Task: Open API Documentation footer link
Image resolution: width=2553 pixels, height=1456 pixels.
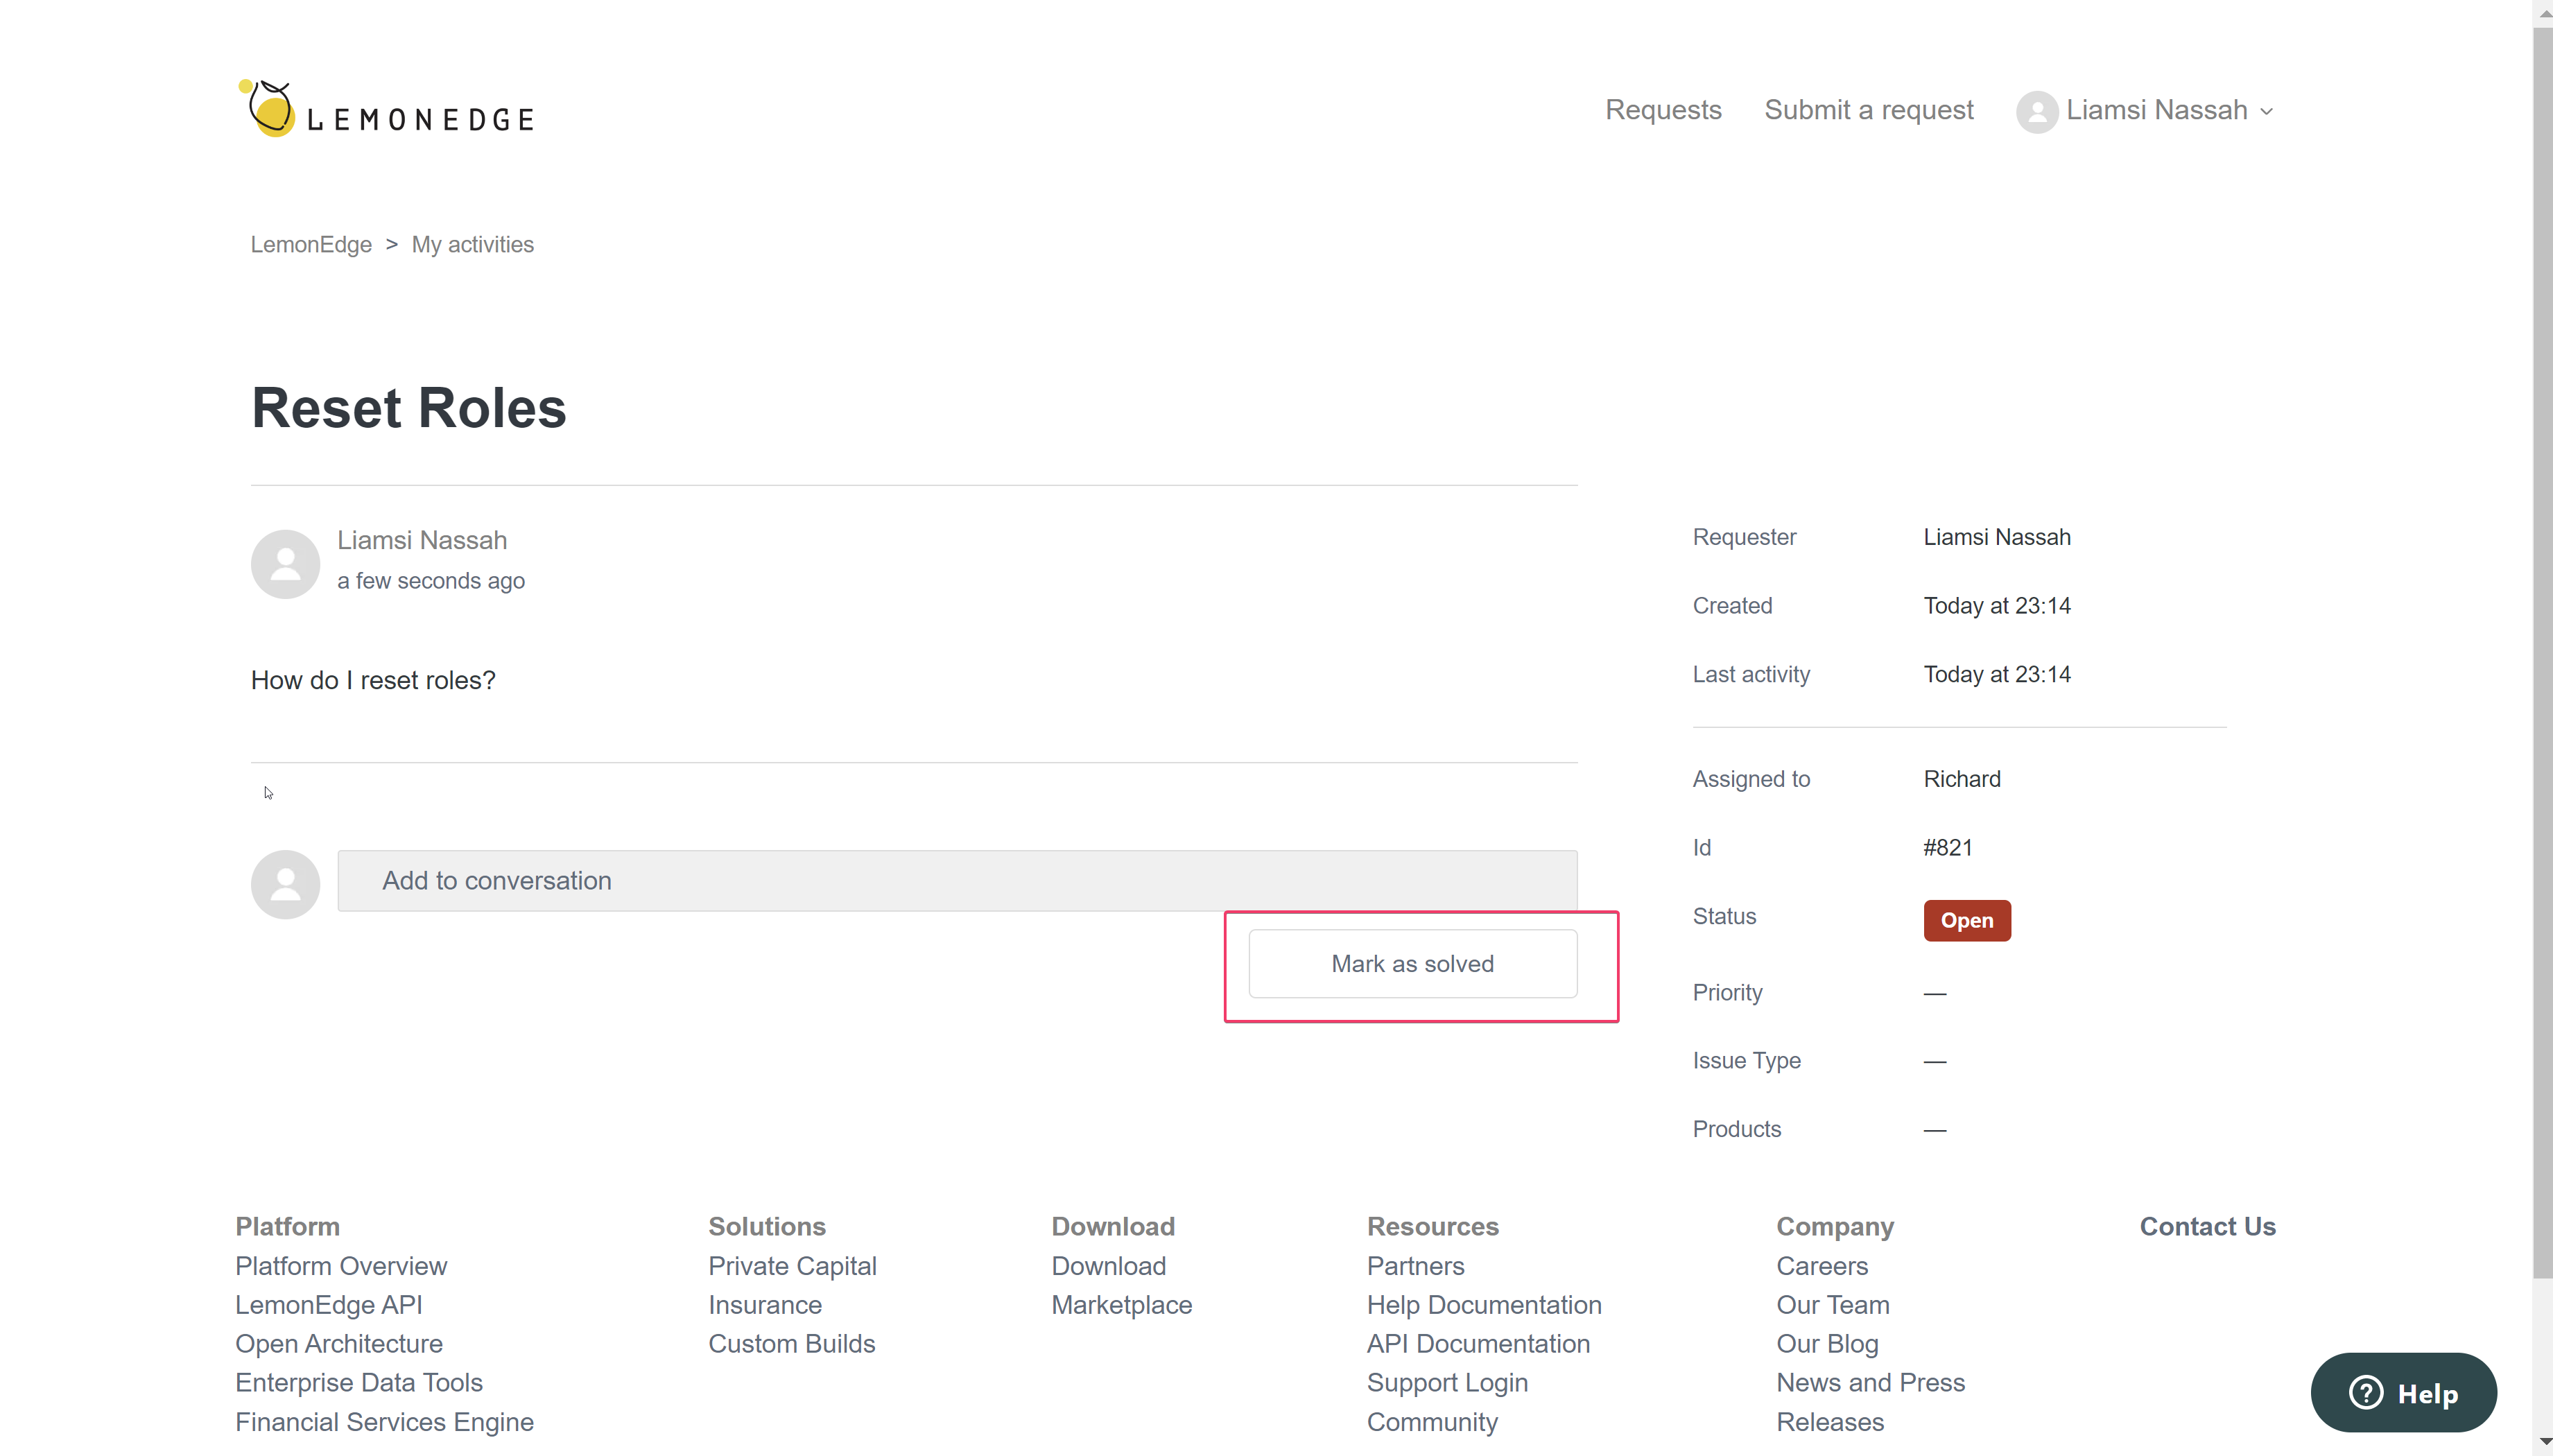Action: (x=1478, y=1344)
